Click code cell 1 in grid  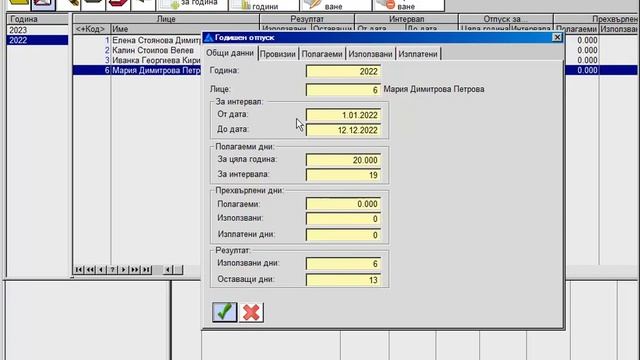92,40
